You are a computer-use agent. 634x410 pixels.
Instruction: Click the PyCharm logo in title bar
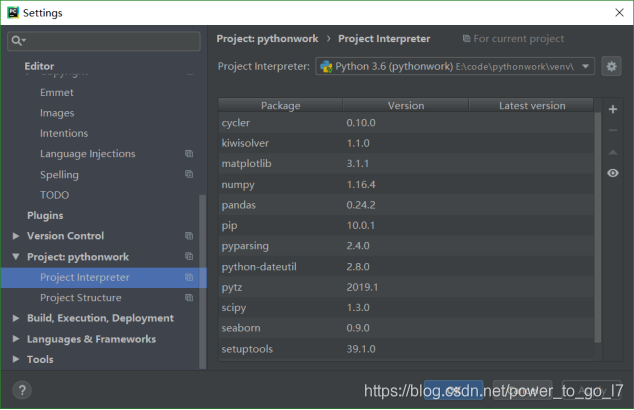pyautogui.click(x=13, y=13)
